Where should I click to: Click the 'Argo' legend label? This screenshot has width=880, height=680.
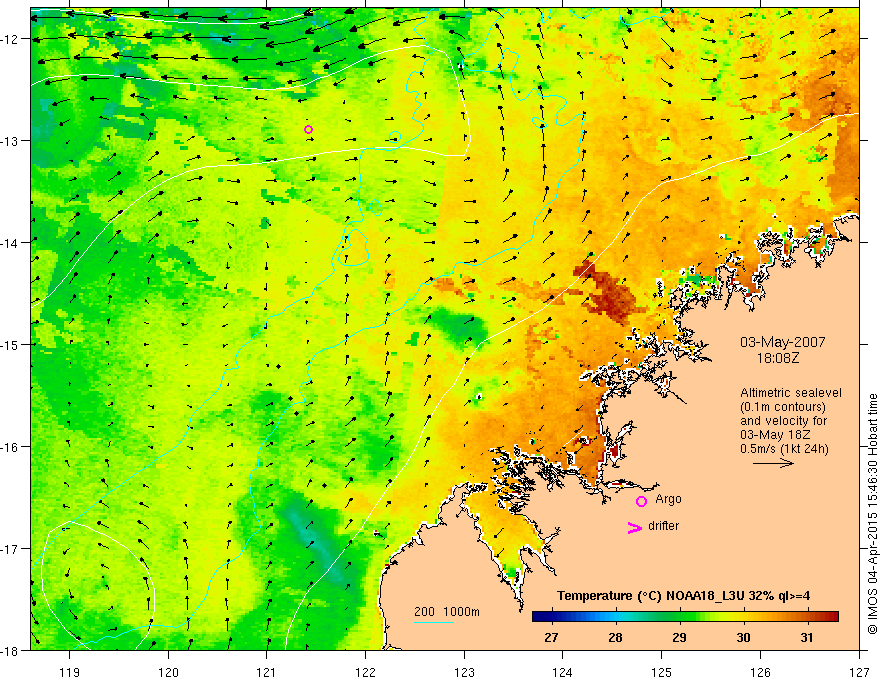point(668,499)
